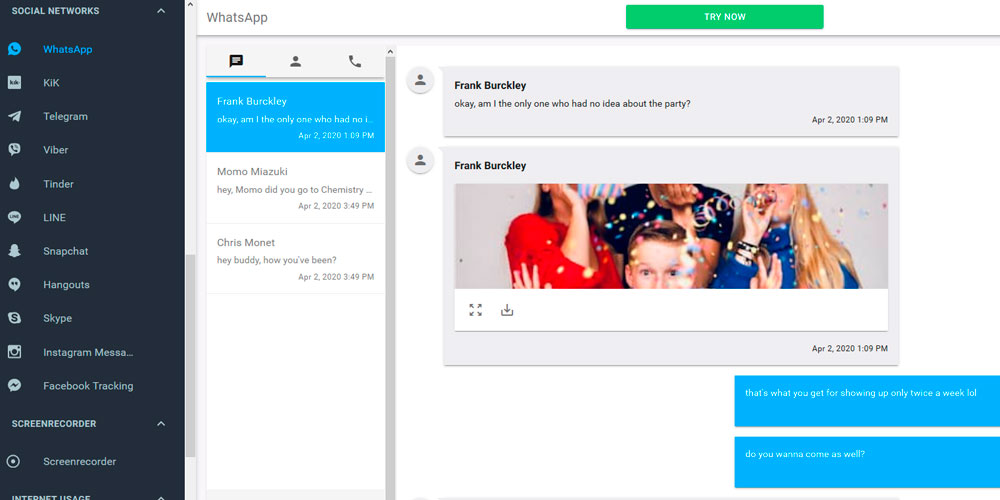The image size is (1000, 500).
Task: Click the conversation list scrollbar
Action: 390,274
